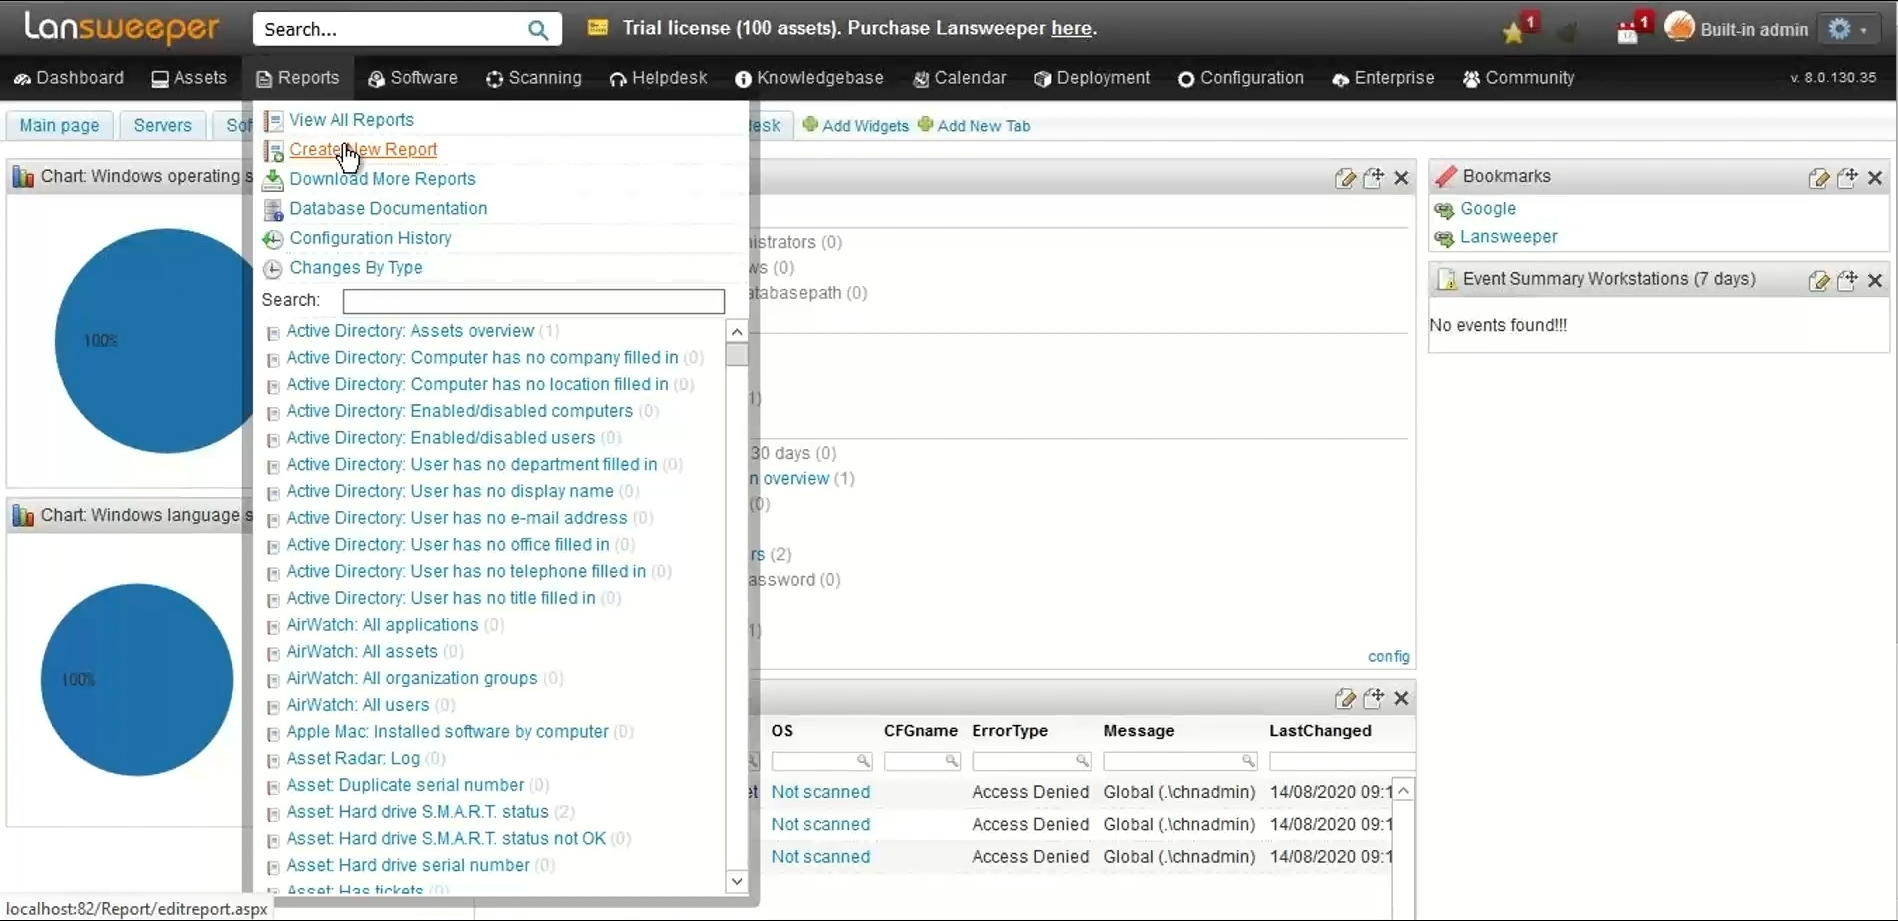Click the Changes By Type clock icon
This screenshot has height=921, width=1898.
tap(272, 269)
